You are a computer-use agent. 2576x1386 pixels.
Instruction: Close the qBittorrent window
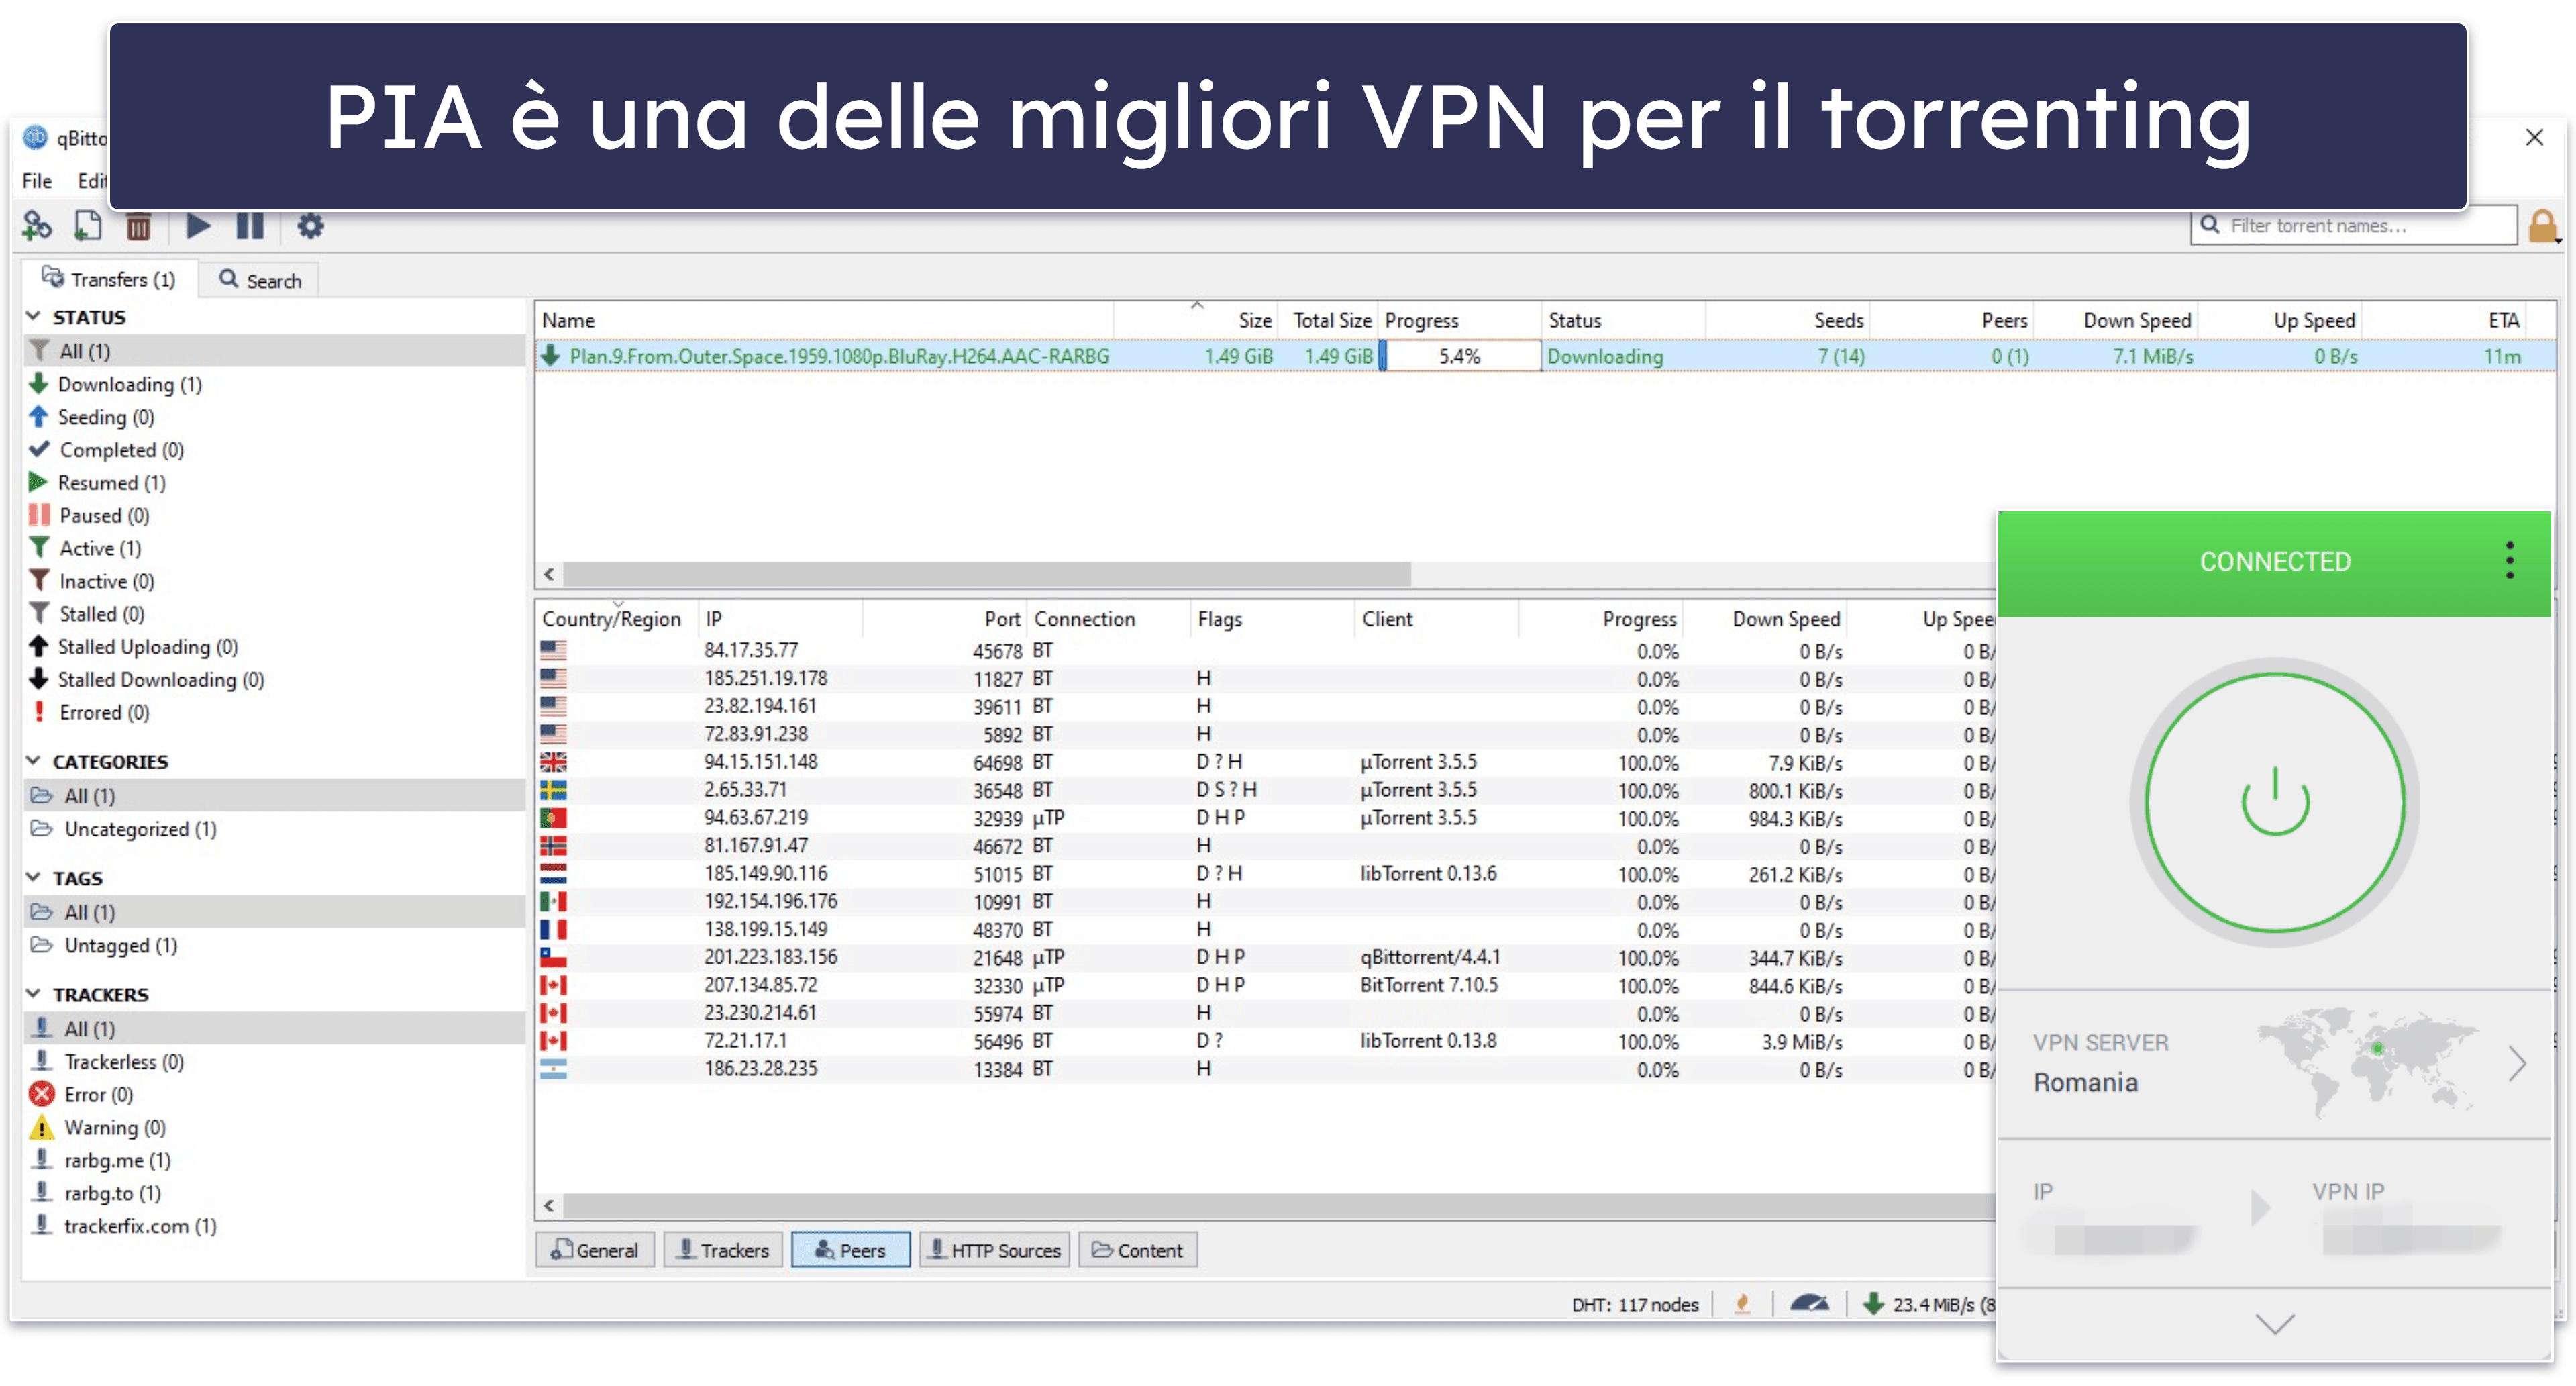(2534, 137)
